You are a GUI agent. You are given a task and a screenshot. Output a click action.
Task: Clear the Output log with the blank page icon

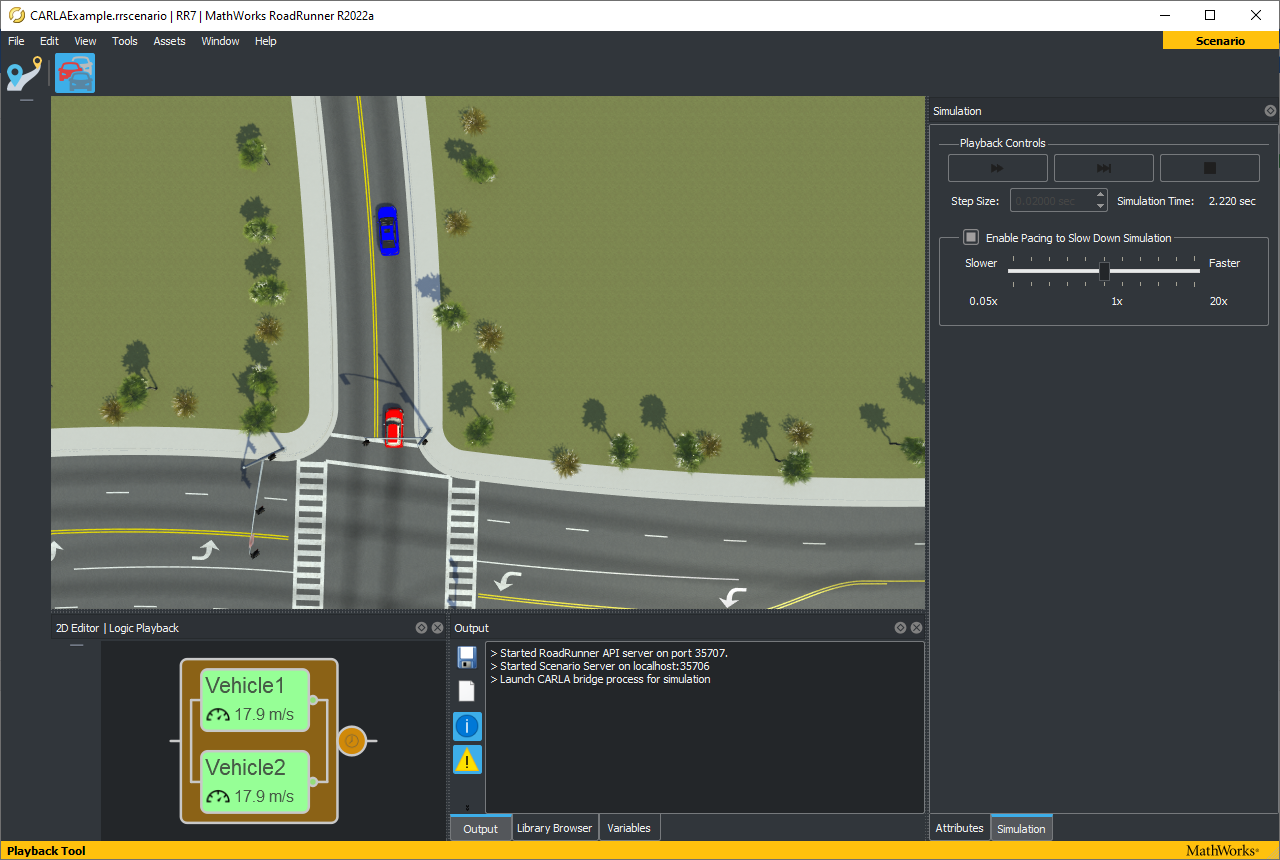466,690
